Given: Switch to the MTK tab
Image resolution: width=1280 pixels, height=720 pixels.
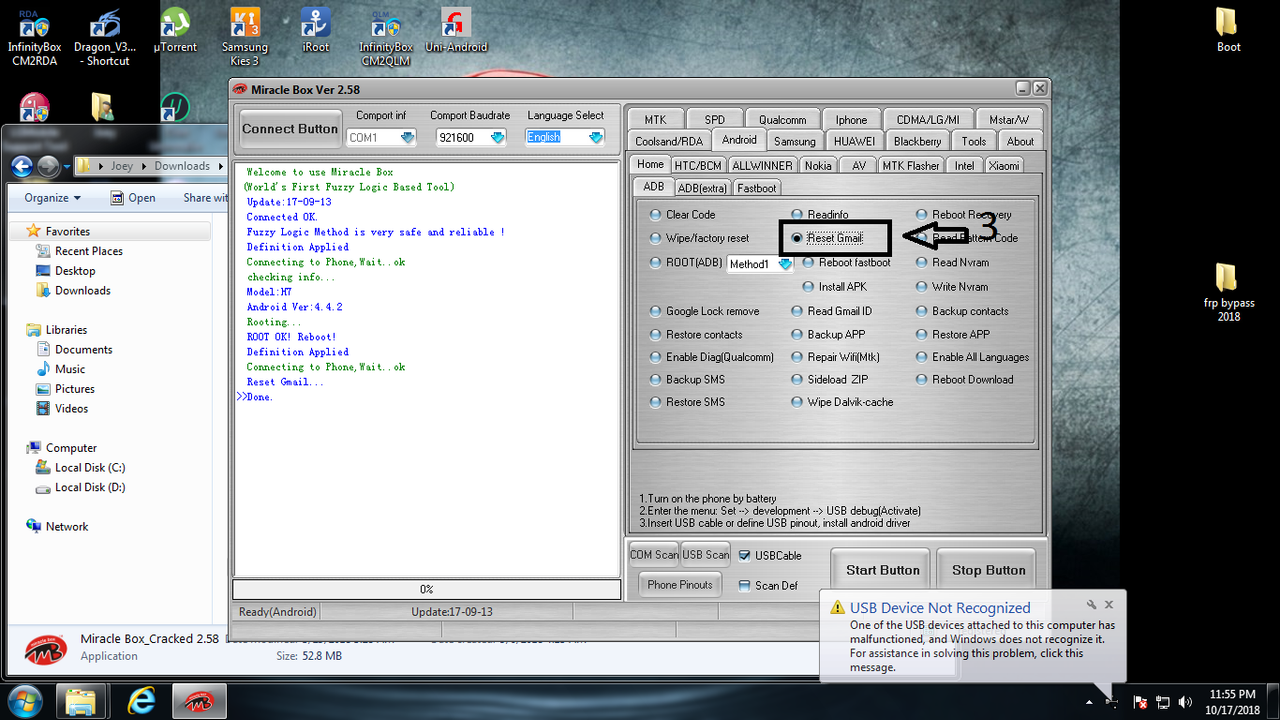Looking at the screenshot, I should (x=655, y=119).
